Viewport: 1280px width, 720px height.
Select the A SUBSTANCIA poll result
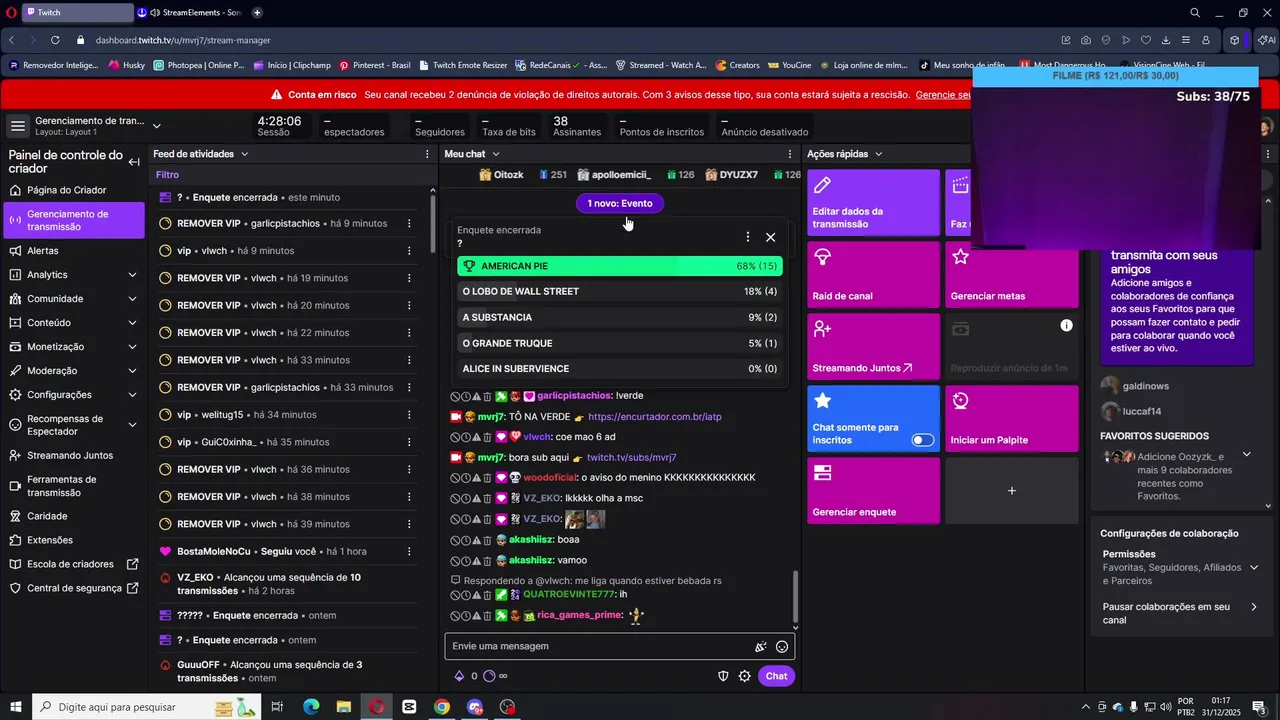(x=619, y=317)
